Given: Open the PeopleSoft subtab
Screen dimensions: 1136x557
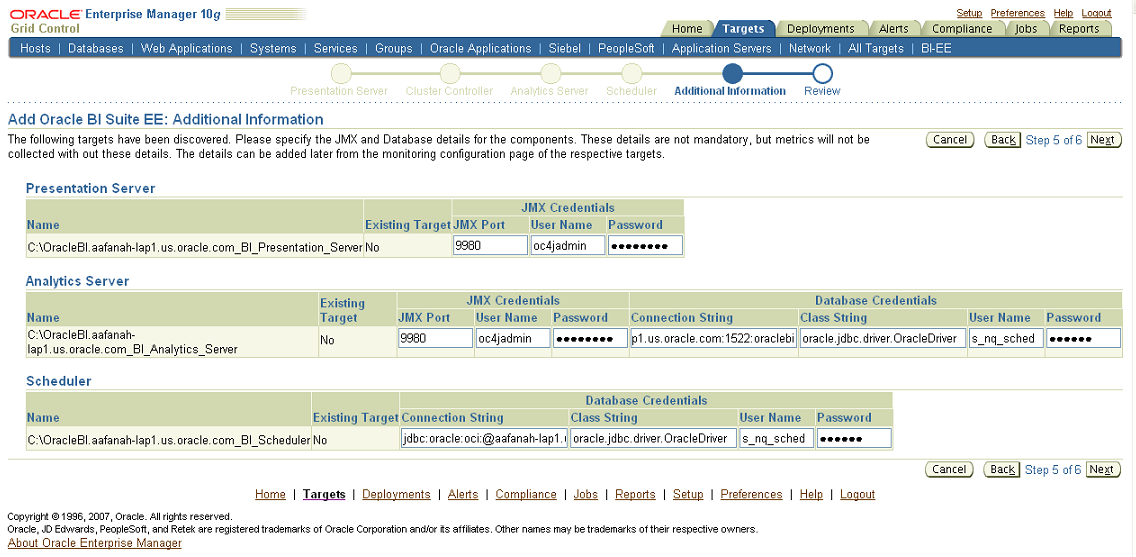Looking at the screenshot, I should (626, 49).
